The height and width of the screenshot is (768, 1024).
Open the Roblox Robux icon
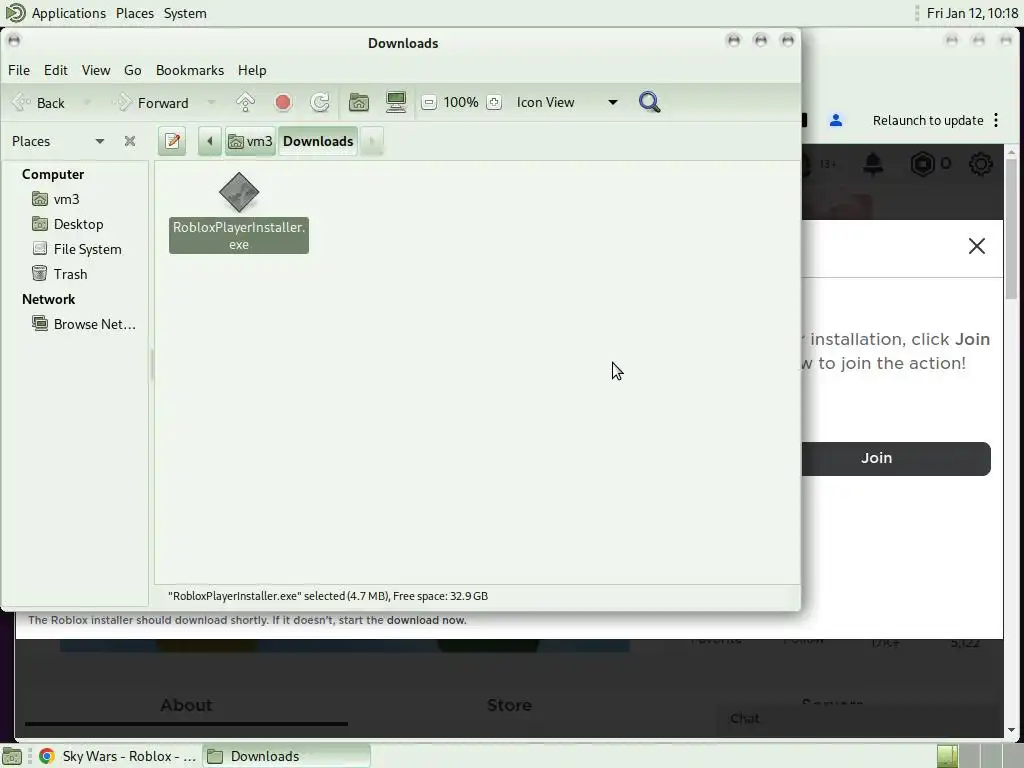922,164
